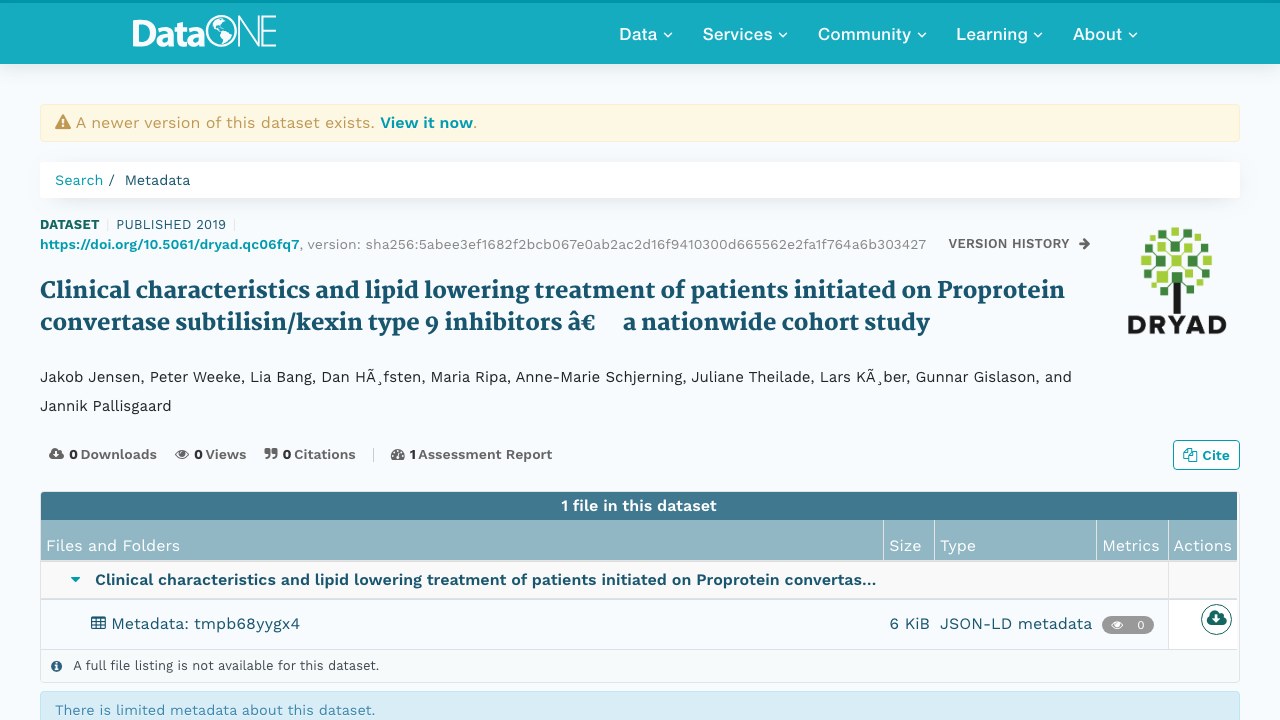Click the dataset title heading
1280x720 pixels.
(552, 306)
